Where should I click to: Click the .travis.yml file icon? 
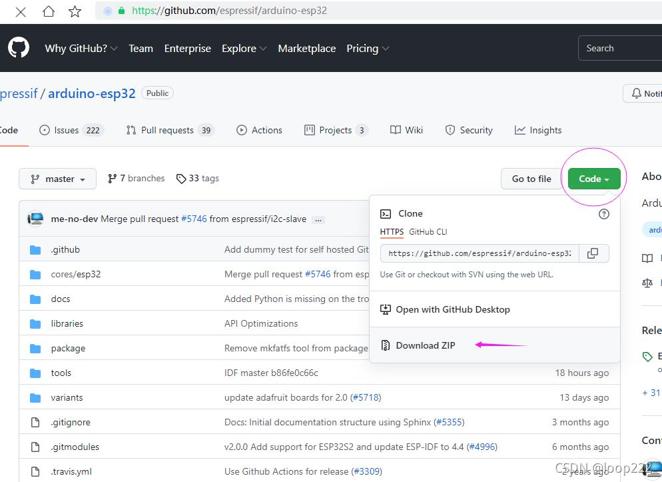tap(35, 471)
